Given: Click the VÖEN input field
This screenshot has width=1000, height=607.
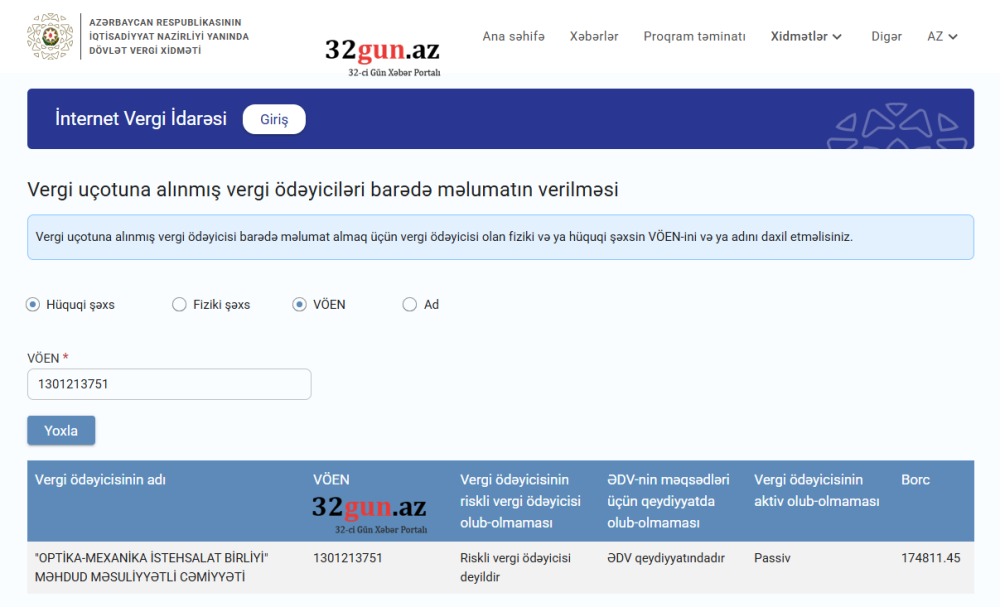Looking at the screenshot, I should pyautogui.click(x=169, y=384).
